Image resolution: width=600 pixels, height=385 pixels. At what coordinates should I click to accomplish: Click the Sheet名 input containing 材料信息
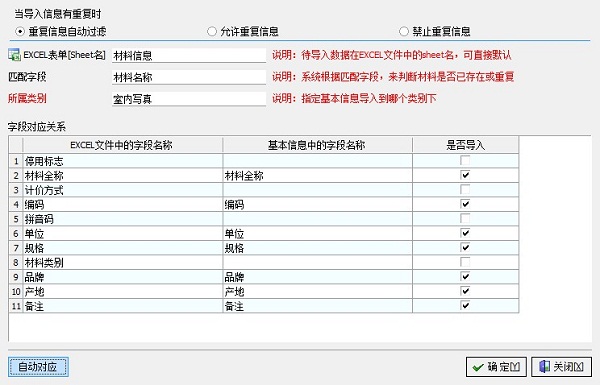tap(189, 55)
